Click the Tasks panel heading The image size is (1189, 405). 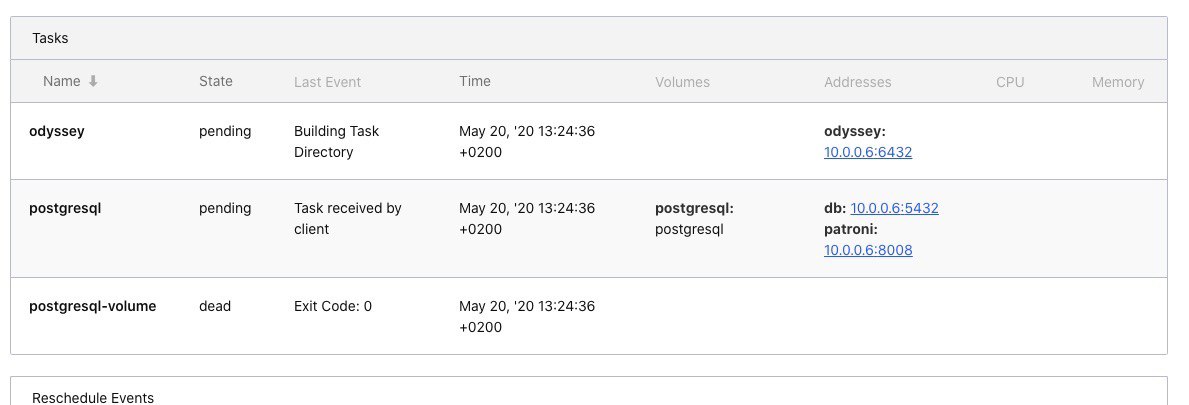click(x=50, y=38)
